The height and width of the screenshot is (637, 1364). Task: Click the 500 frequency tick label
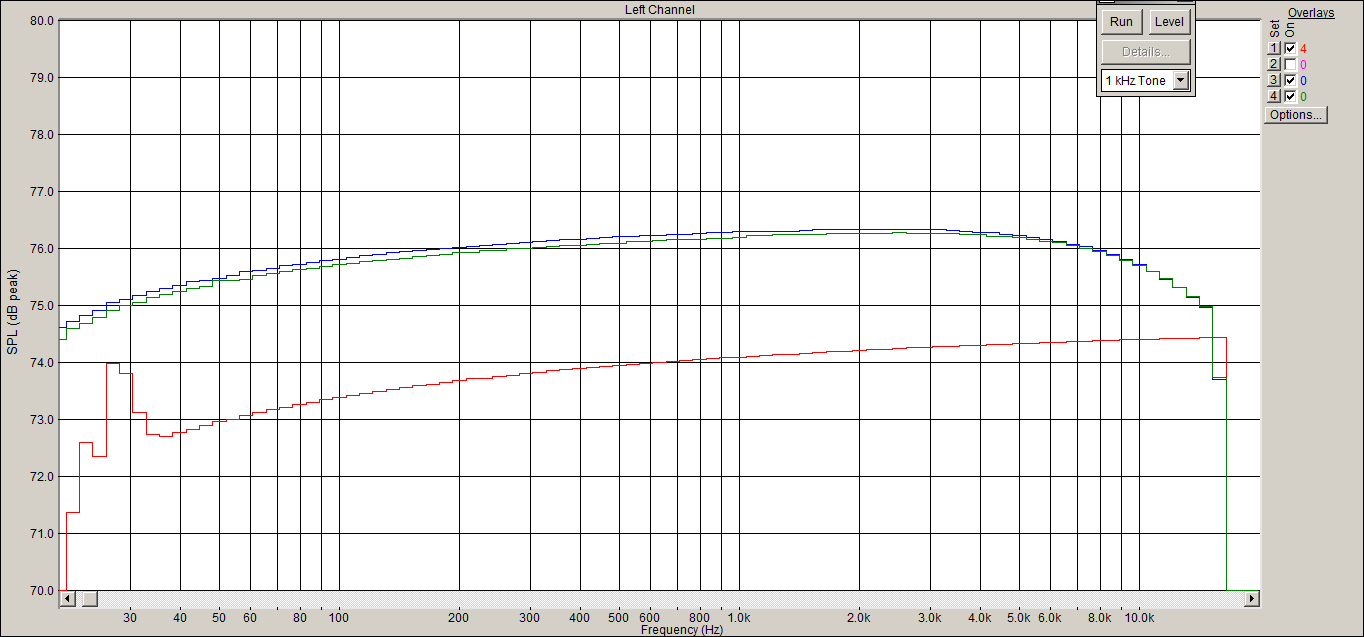(x=619, y=617)
